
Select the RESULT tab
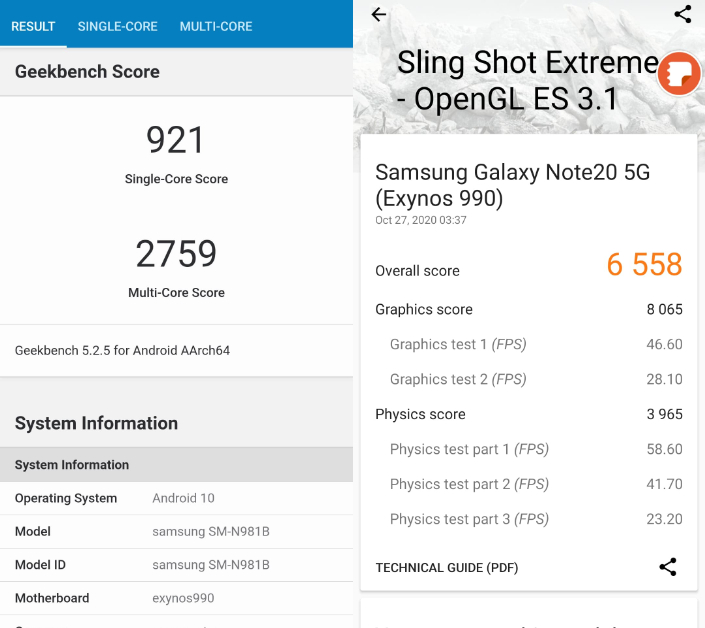[33, 27]
